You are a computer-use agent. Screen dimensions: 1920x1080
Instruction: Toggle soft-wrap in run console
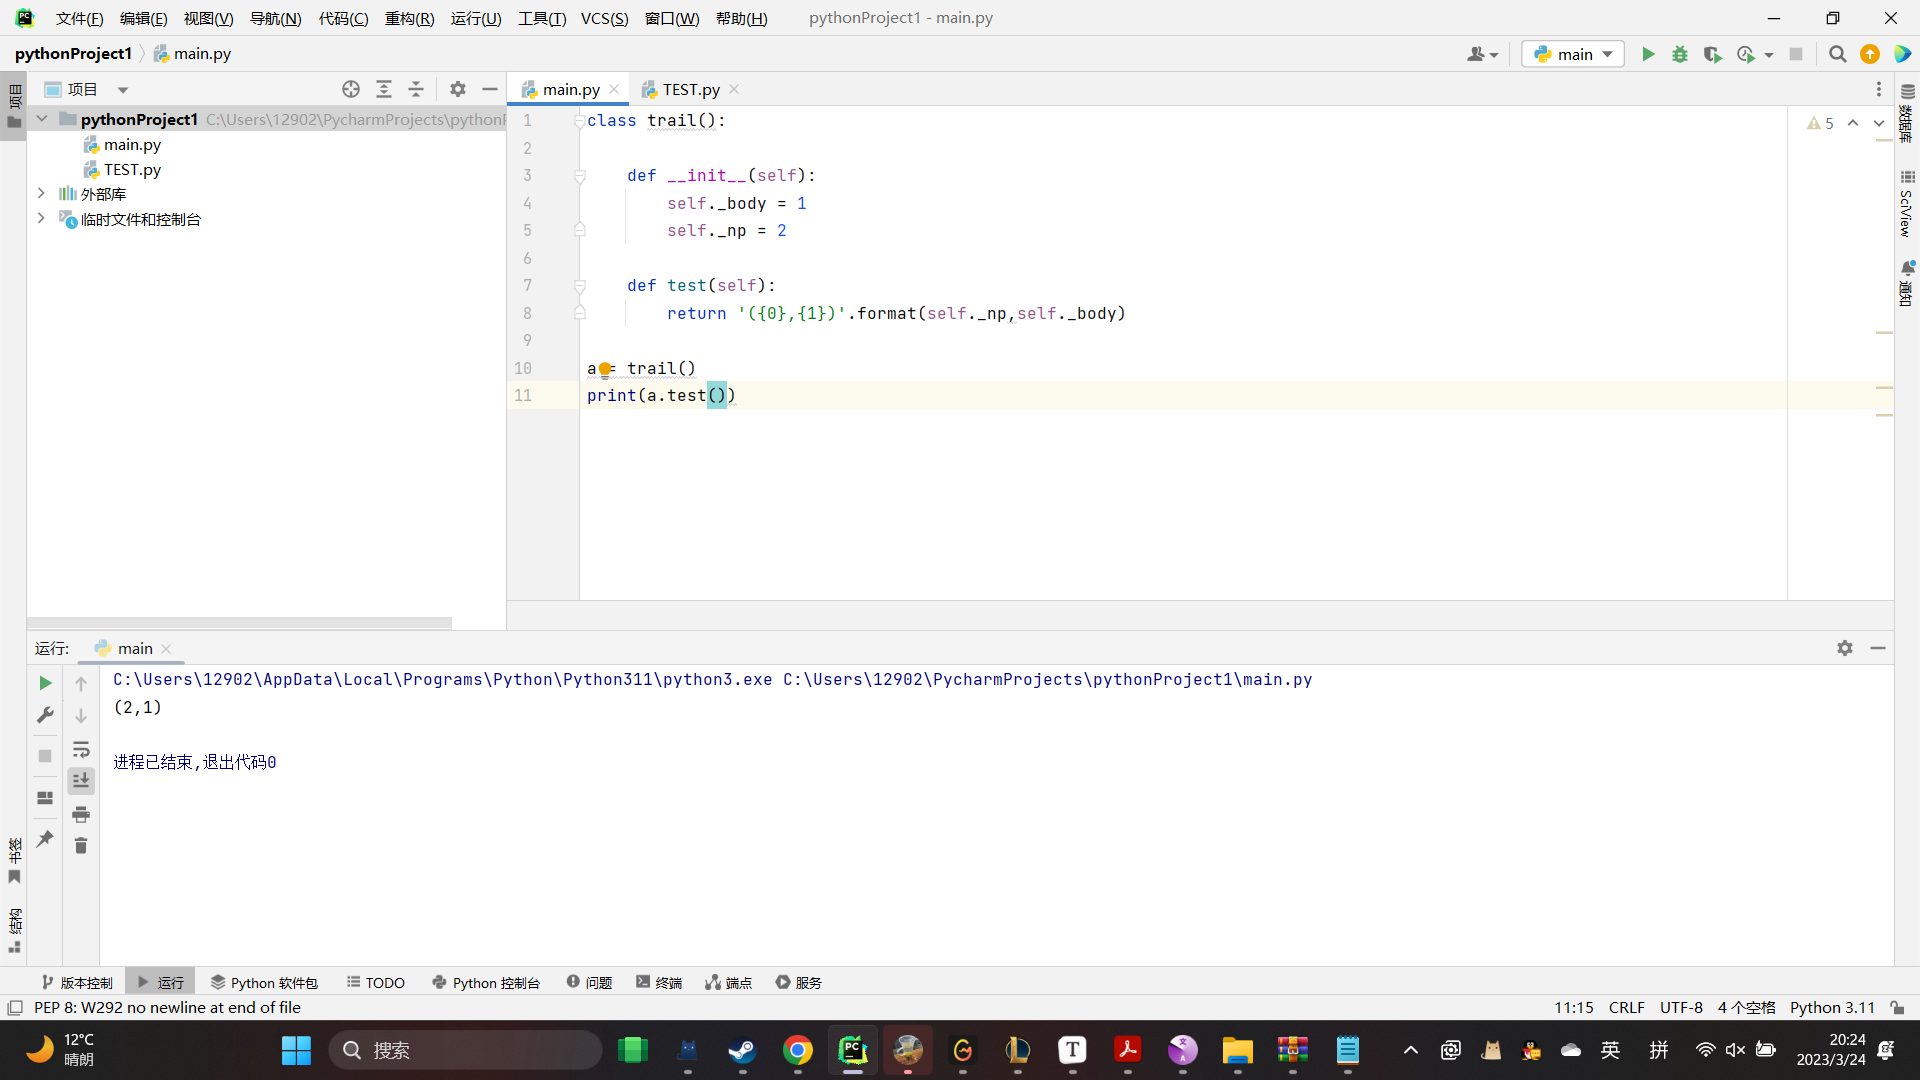click(x=81, y=749)
